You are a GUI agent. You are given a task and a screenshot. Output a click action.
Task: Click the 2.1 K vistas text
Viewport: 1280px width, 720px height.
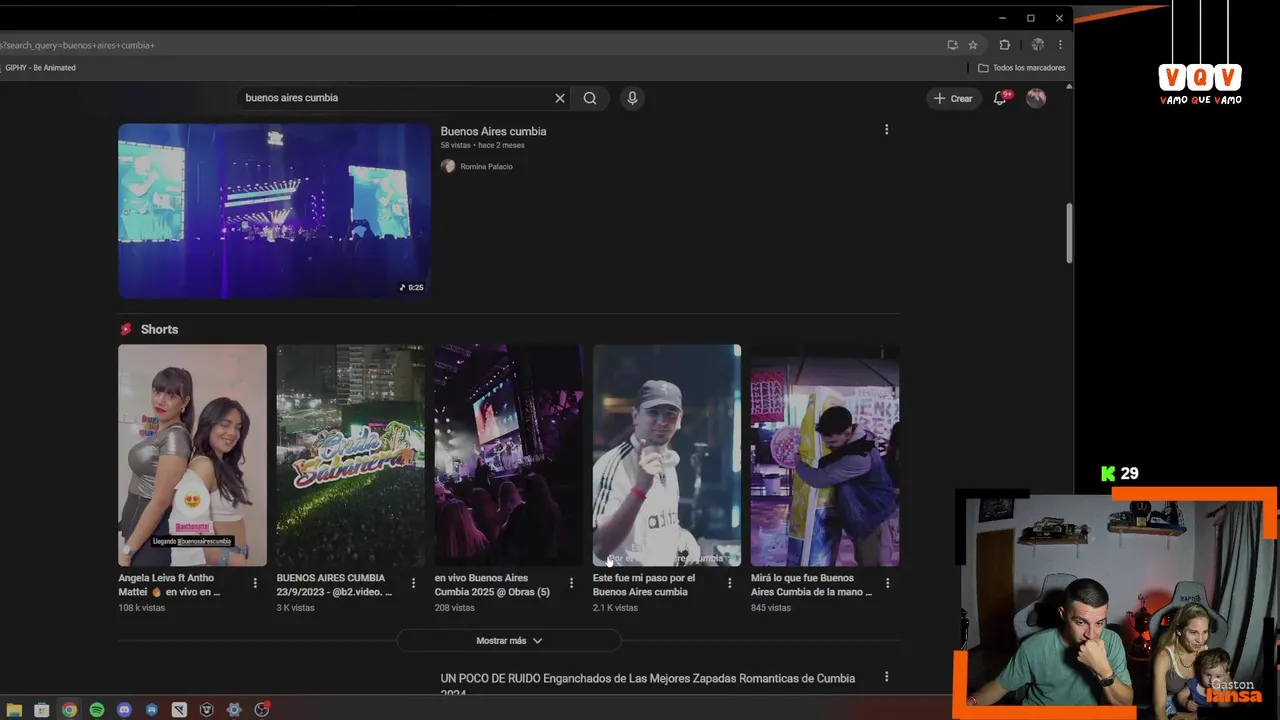coord(615,608)
